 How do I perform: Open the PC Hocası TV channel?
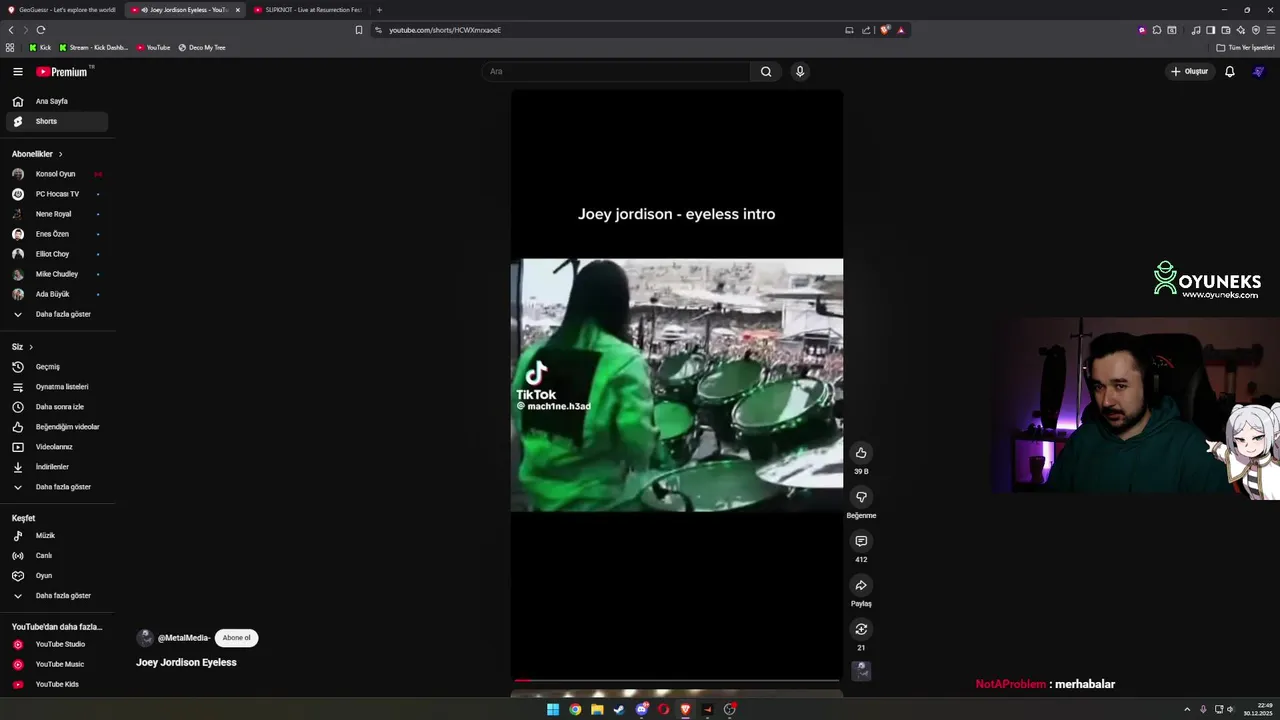click(x=57, y=194)
